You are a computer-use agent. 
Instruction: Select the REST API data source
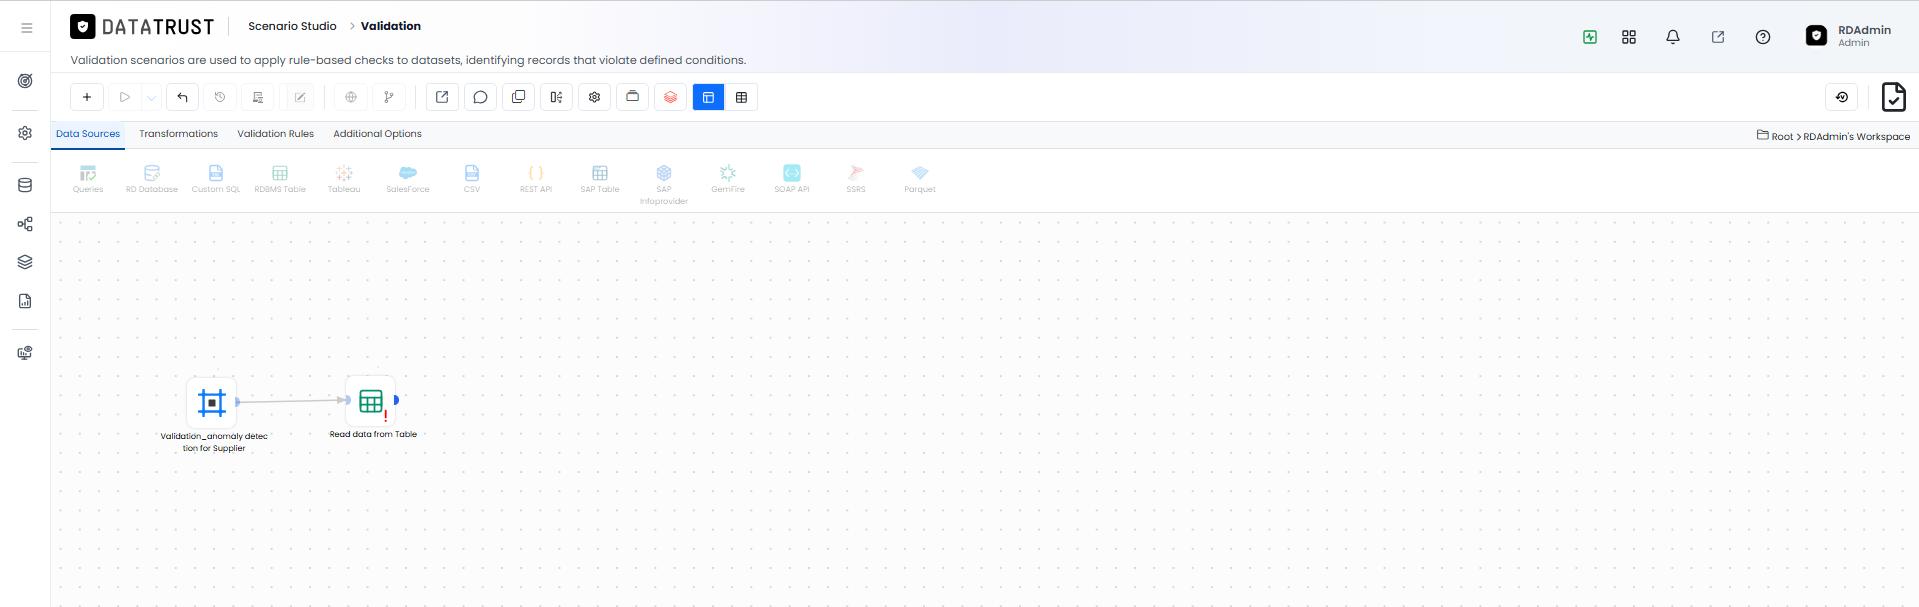[x=536, y=179]
